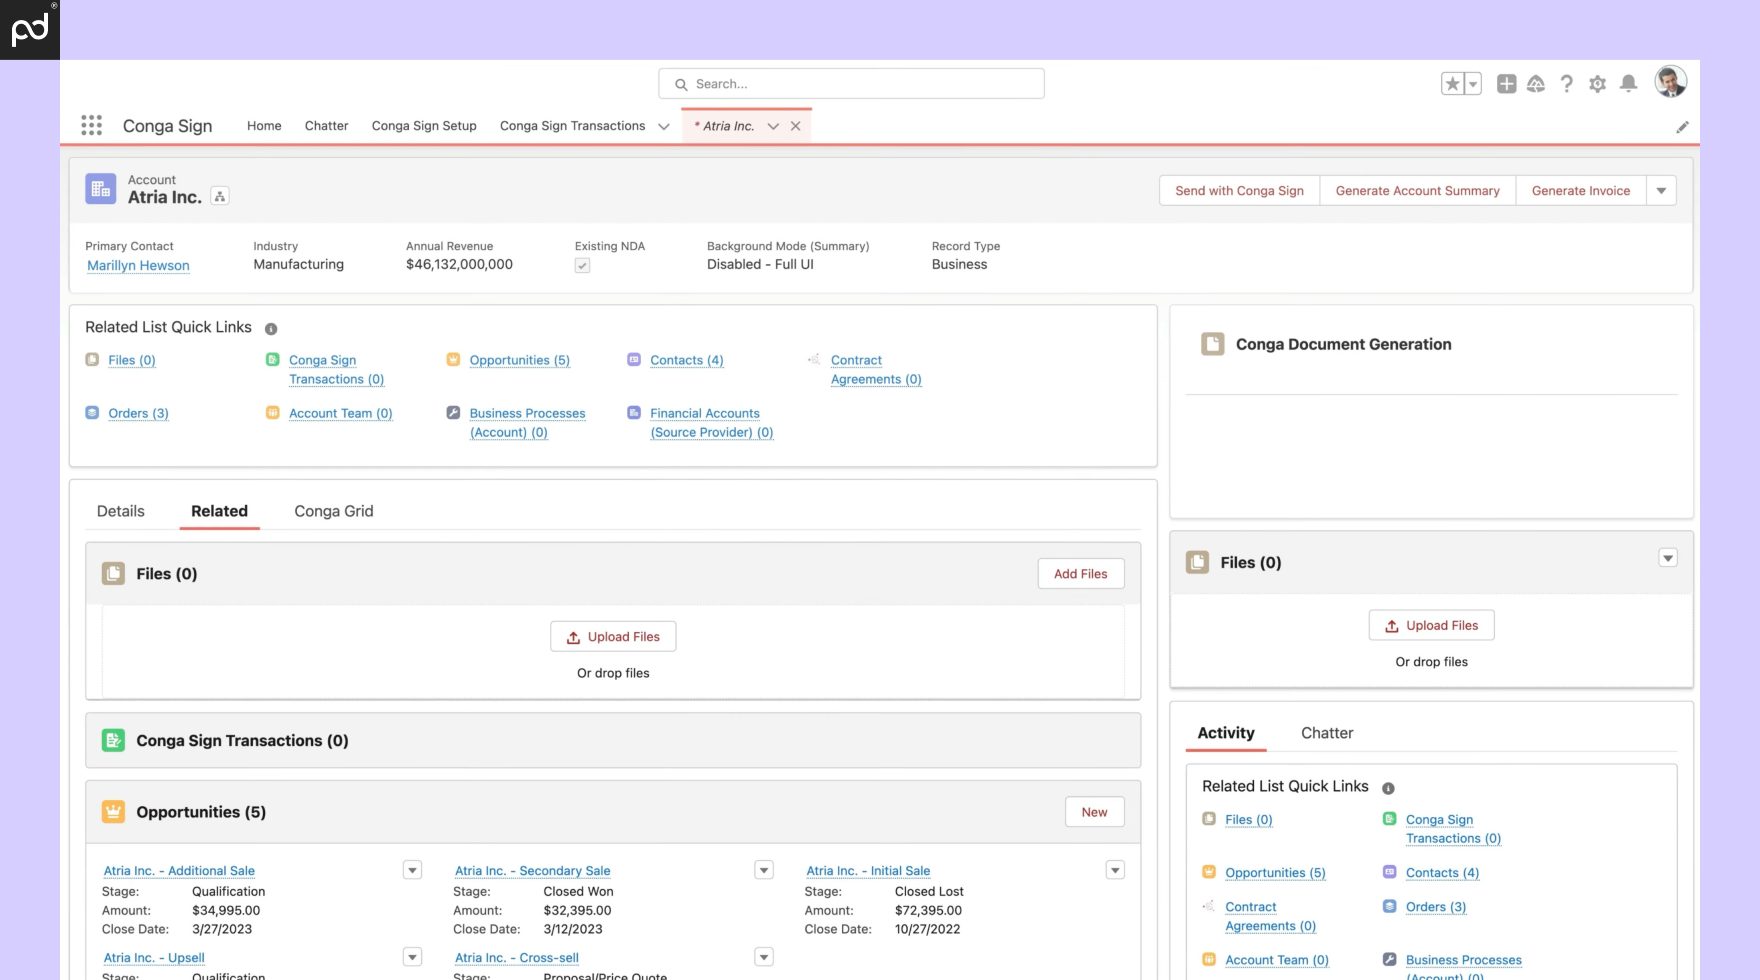Open actions for Atria Inc. - Additional Sale
The image size is (1760, 980).
[x=412, y=870]
